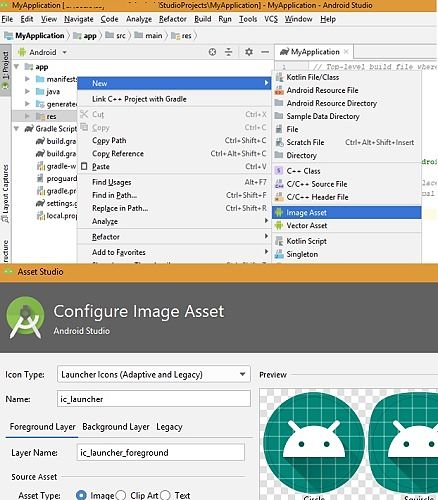The width and height of the screenshot is (438, 500).
Task: Click the Circle icon preview thumbnail
Action: [314, 444]
